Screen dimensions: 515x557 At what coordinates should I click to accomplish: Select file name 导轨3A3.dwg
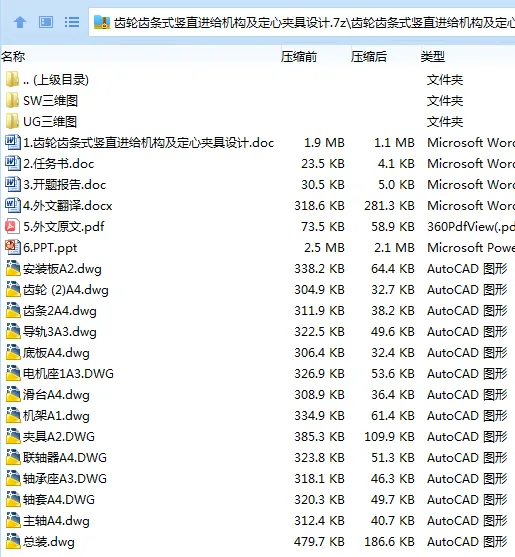pyautogui.click(x=60, y=332)
